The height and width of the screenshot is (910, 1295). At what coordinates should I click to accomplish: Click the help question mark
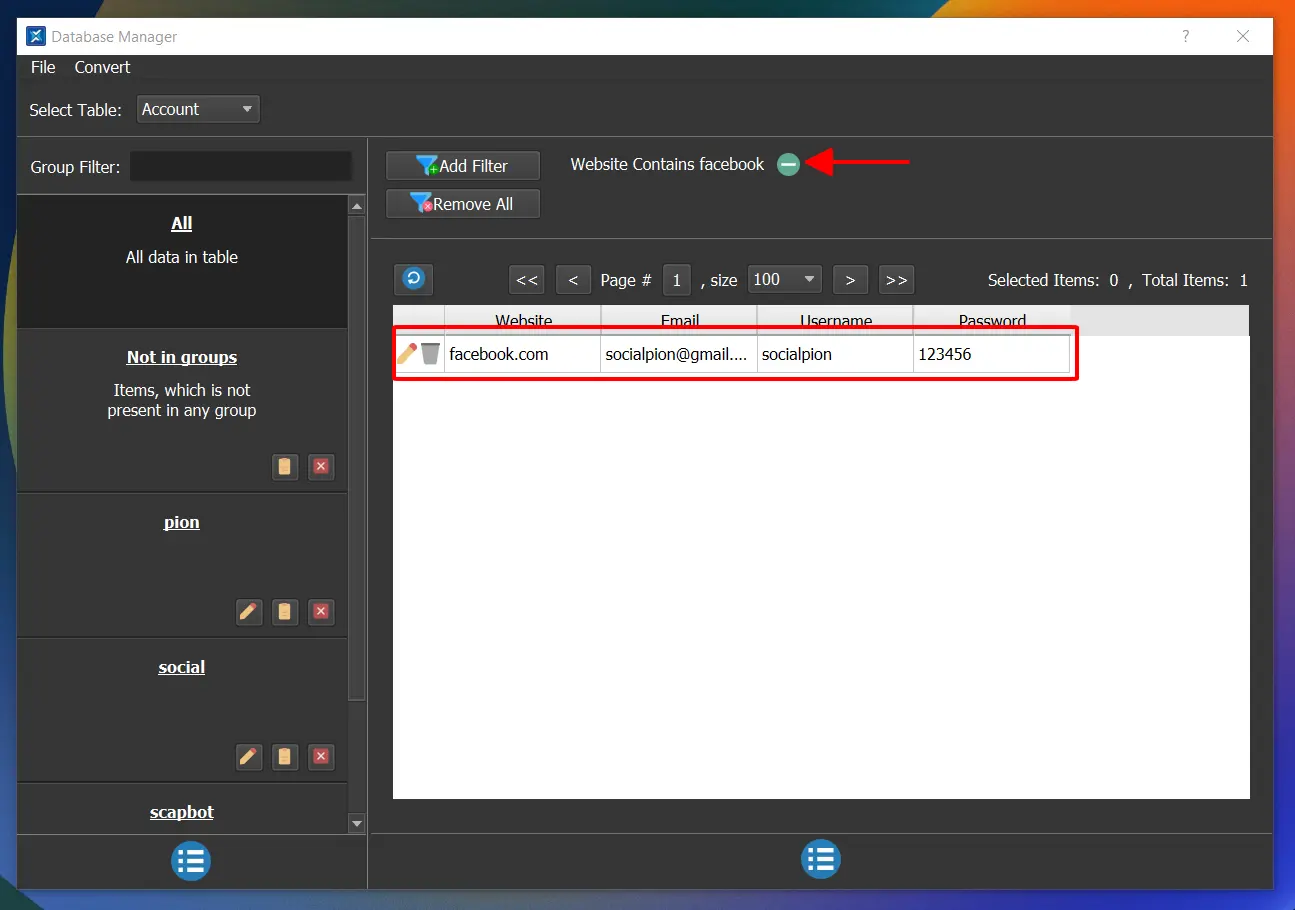(x=1186, y=36)
